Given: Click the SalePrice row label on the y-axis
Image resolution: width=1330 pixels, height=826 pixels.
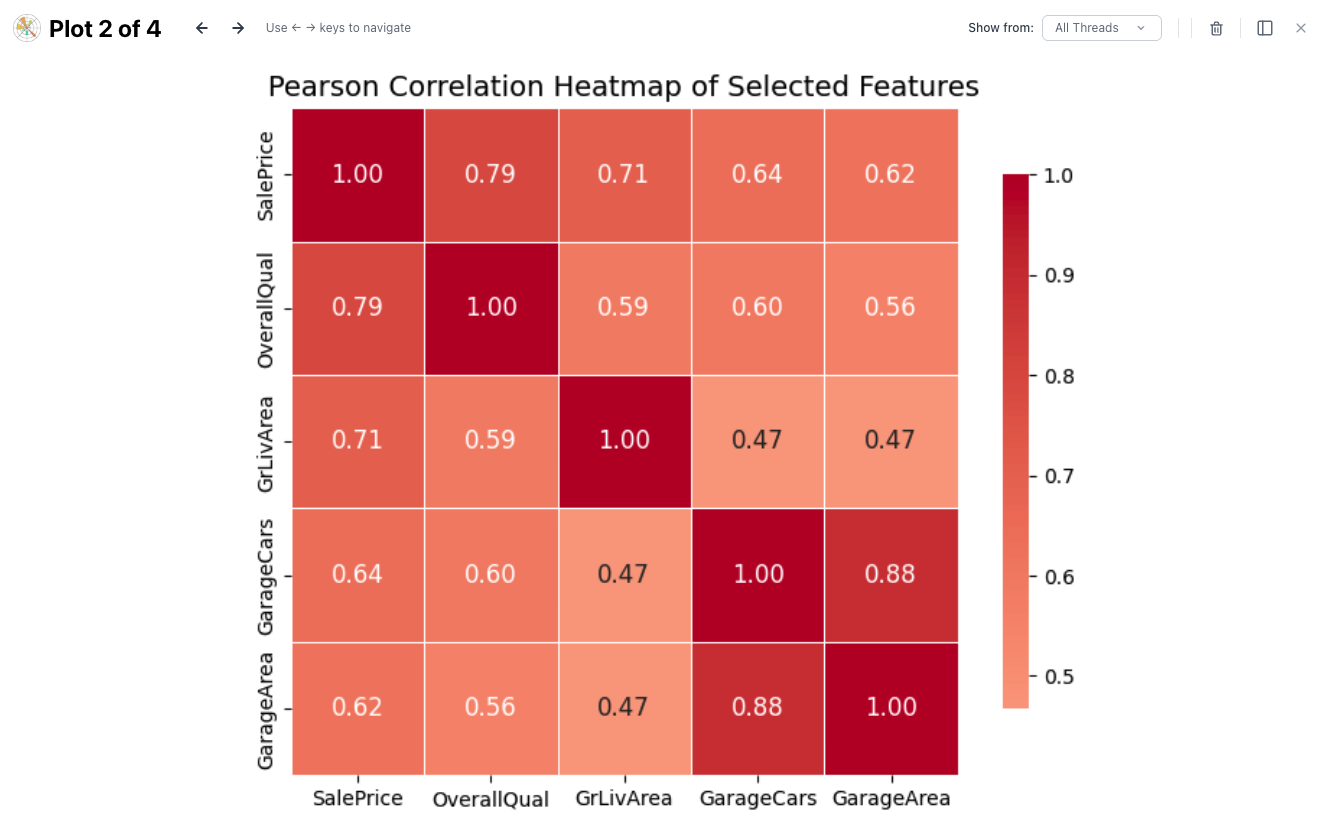Looking at the screenshot, I should coord(266,174).
